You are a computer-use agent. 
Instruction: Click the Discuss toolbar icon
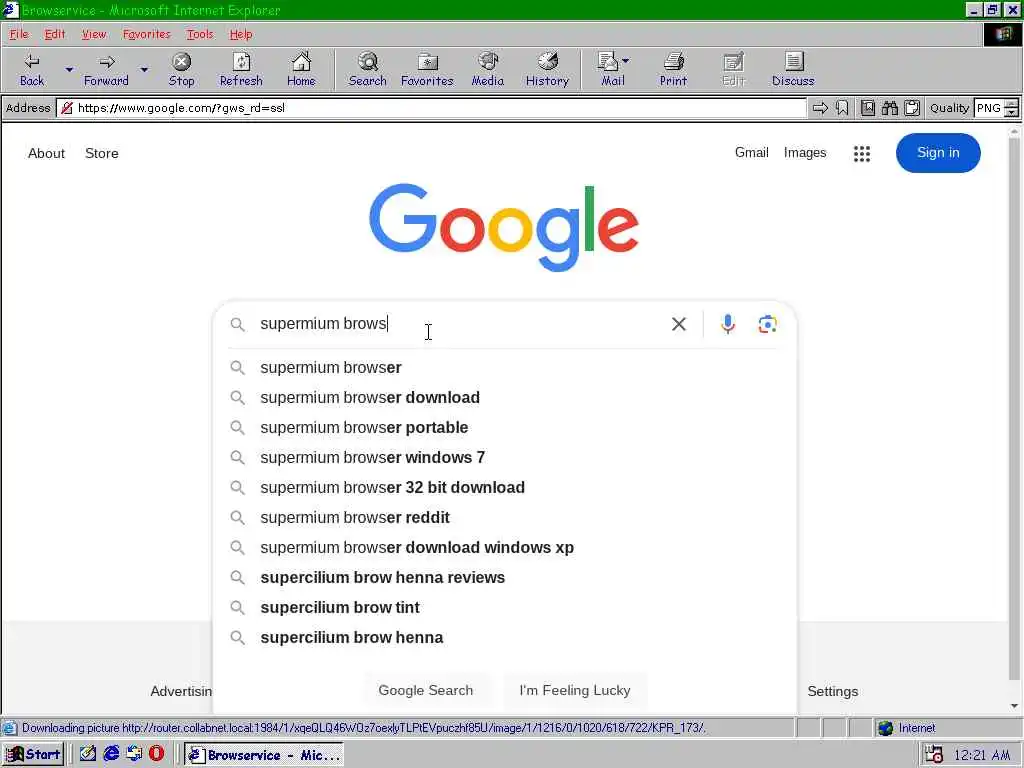[x=793, y=69]
